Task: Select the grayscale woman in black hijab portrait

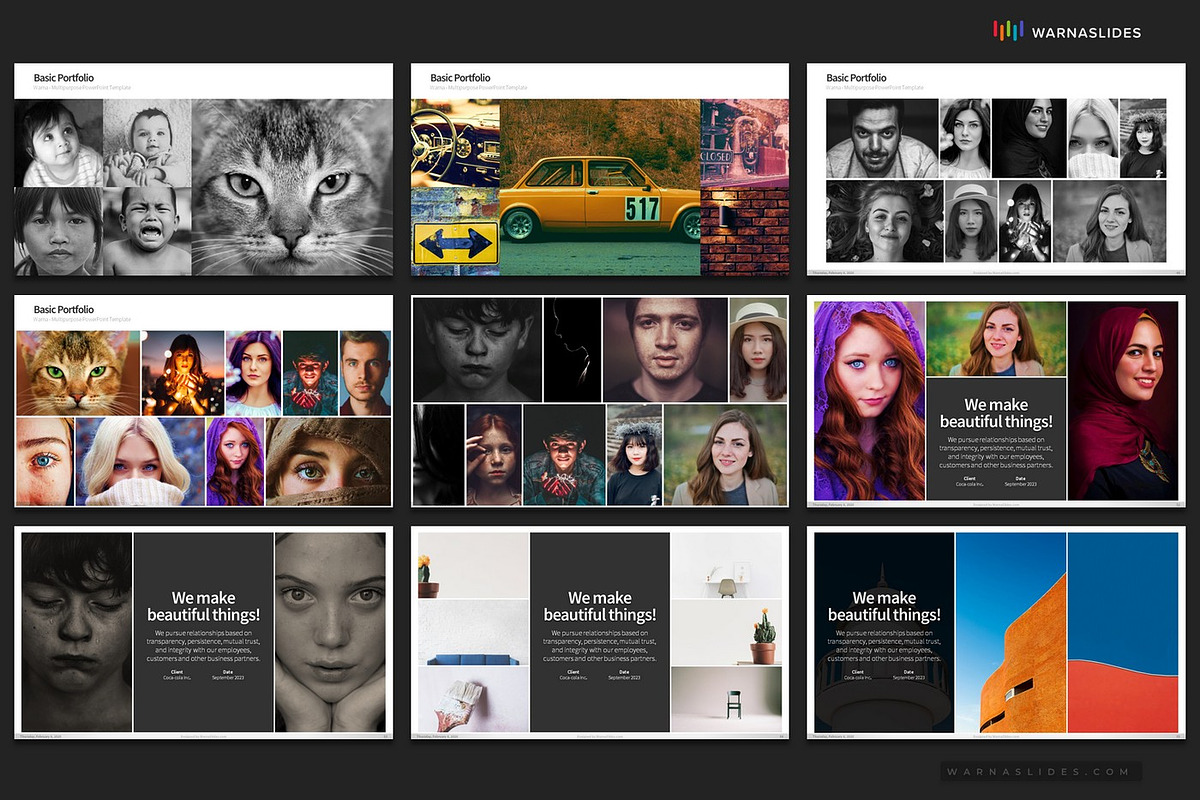Action: coord(1029,138)
